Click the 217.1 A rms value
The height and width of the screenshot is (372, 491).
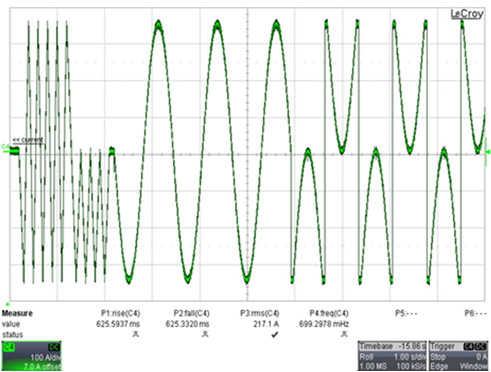(x=266, y=324)
